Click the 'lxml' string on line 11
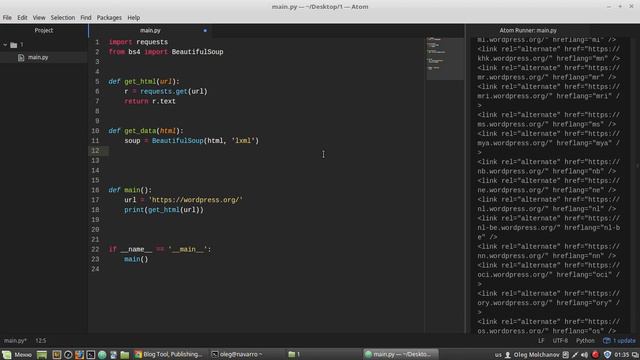 point(243,141)
